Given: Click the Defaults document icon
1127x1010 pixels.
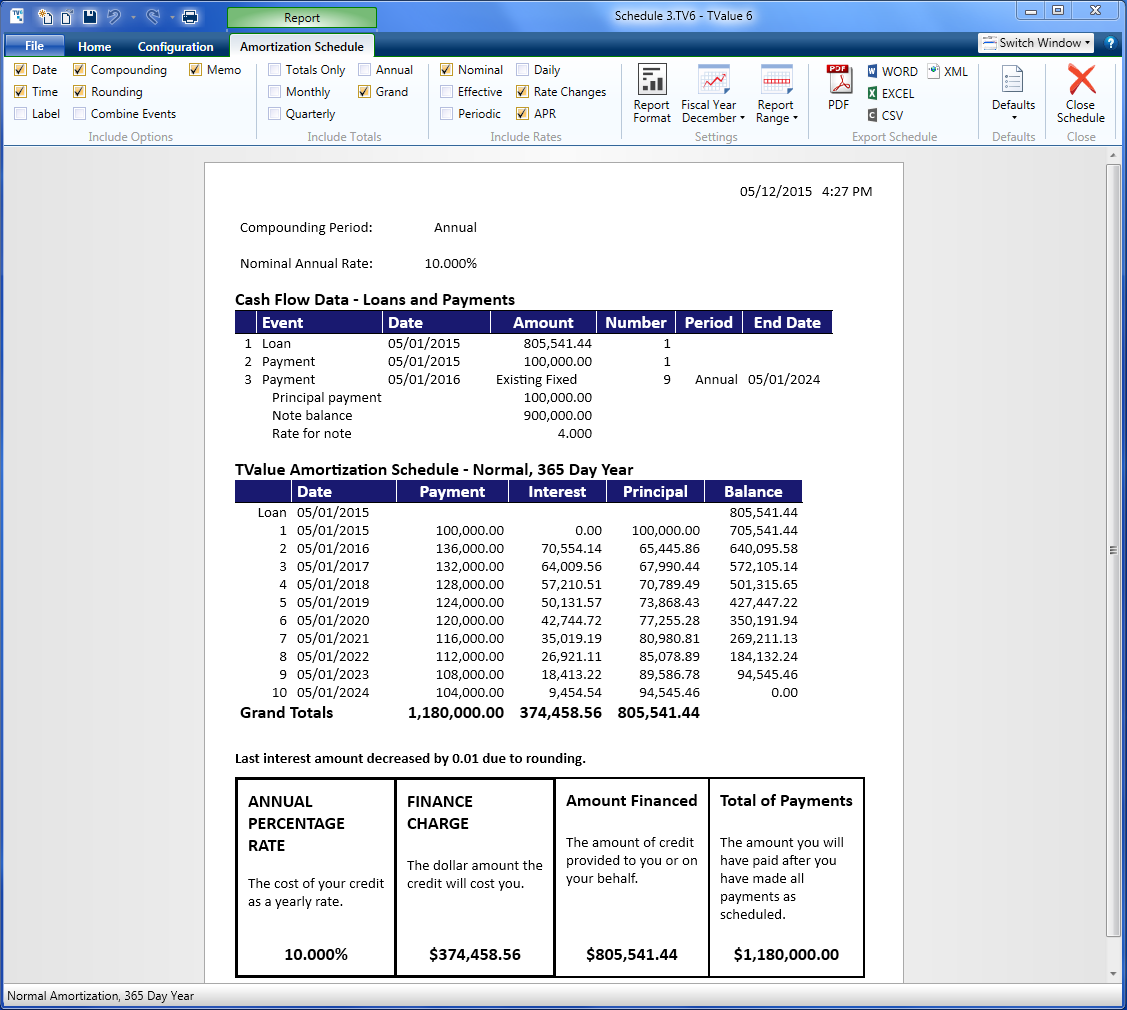Looking at the screenshot, I should 1013,79.
